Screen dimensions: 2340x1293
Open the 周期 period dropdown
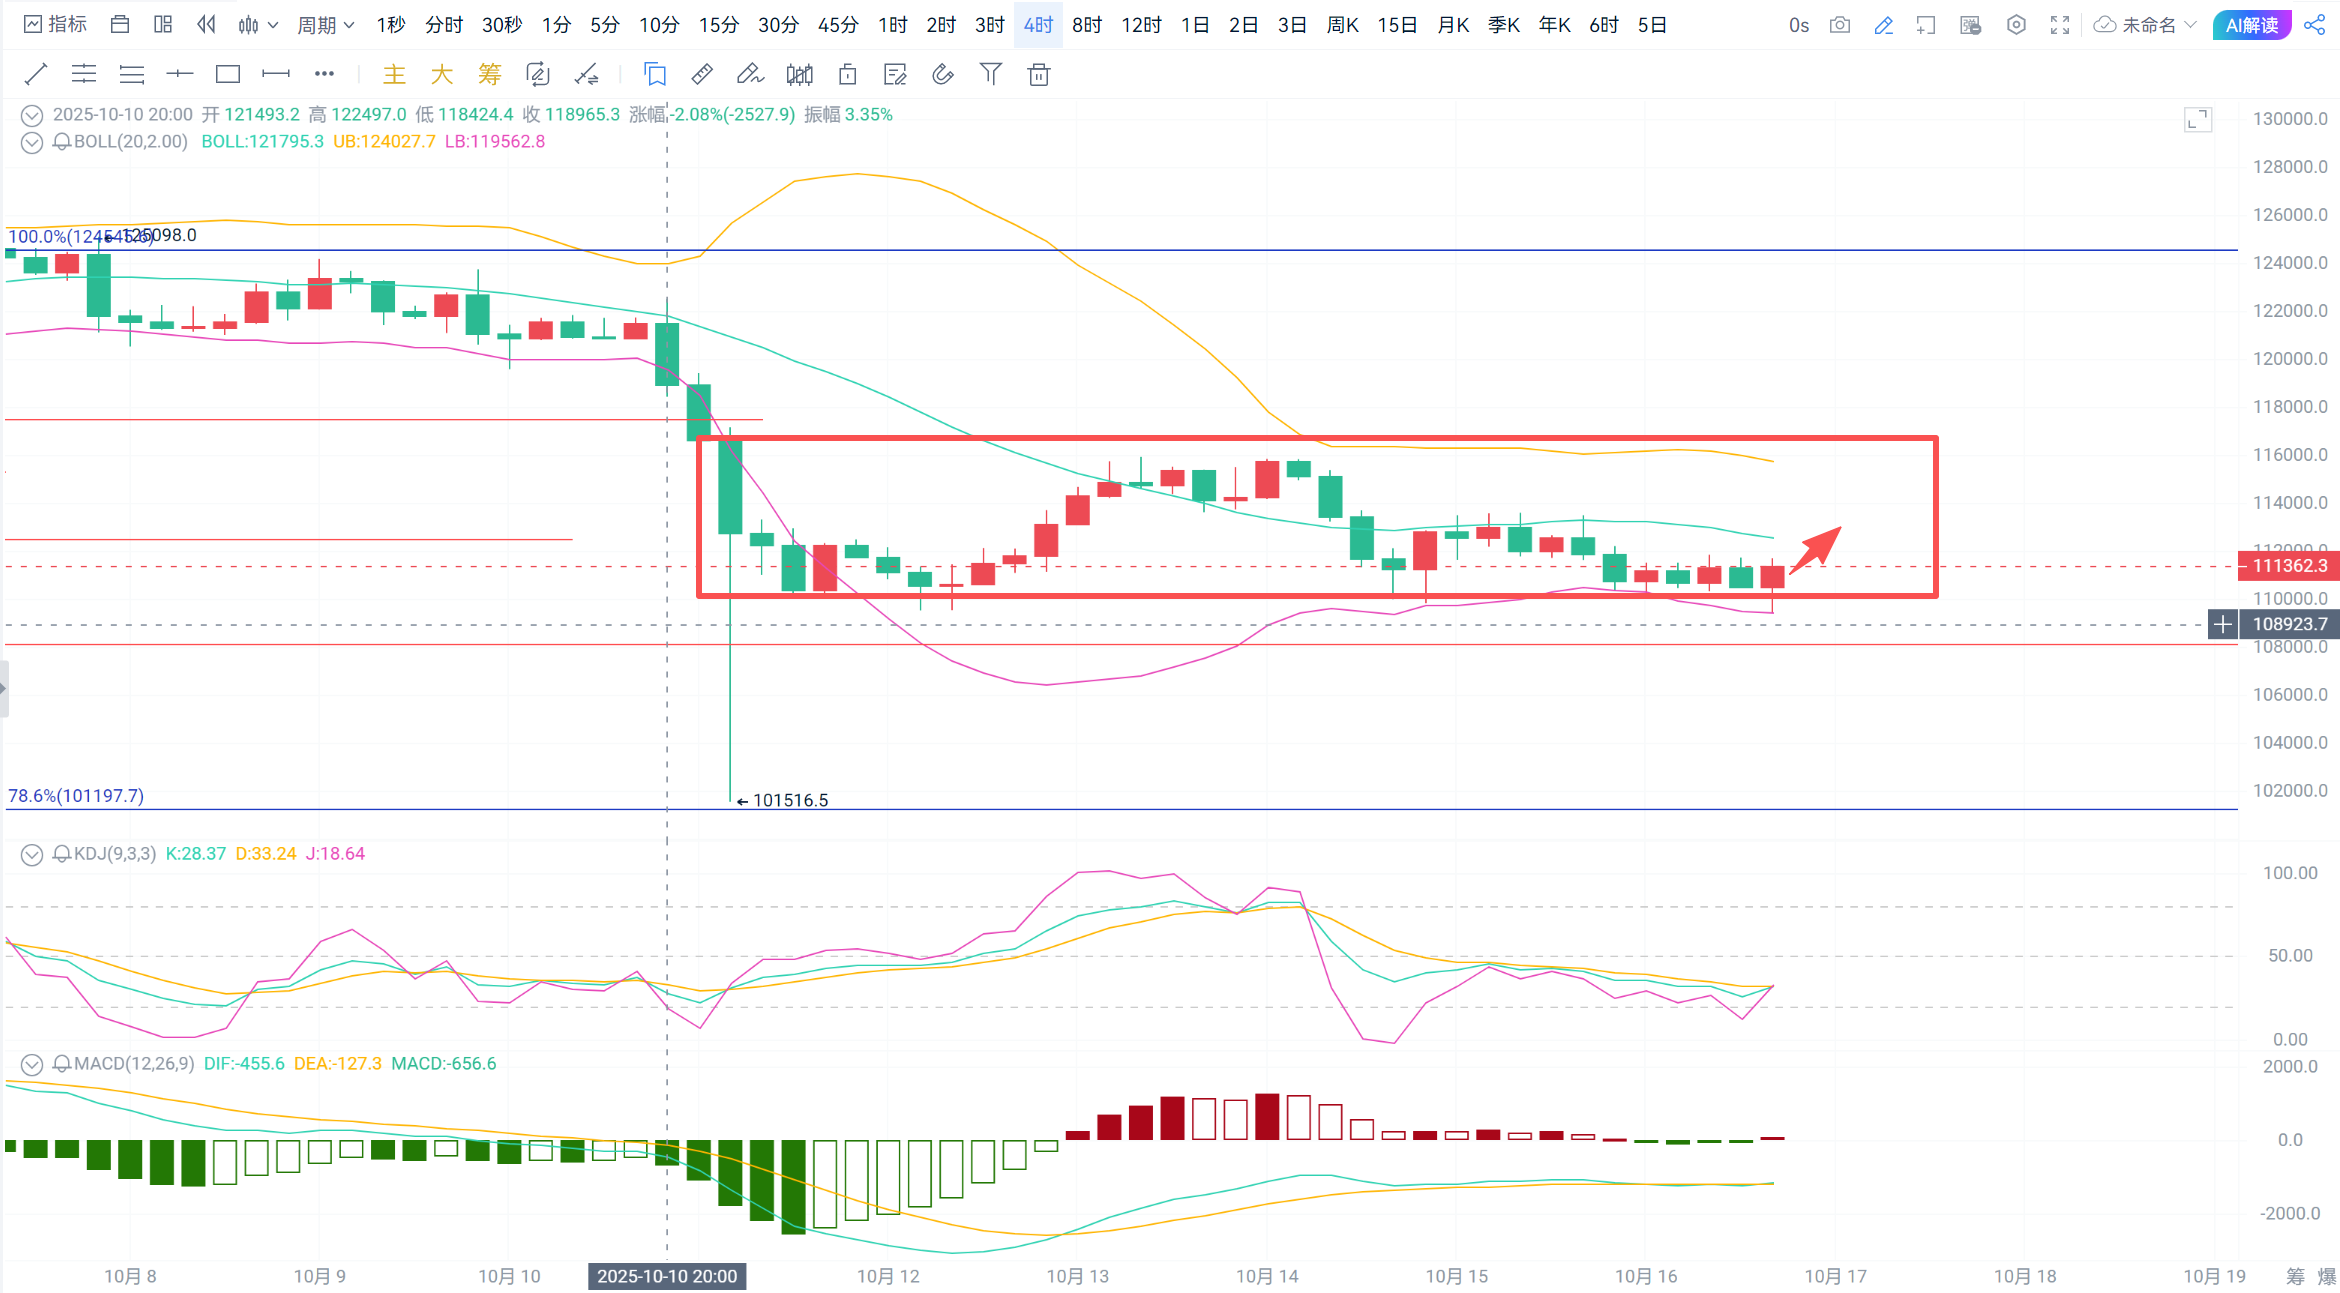325,25
